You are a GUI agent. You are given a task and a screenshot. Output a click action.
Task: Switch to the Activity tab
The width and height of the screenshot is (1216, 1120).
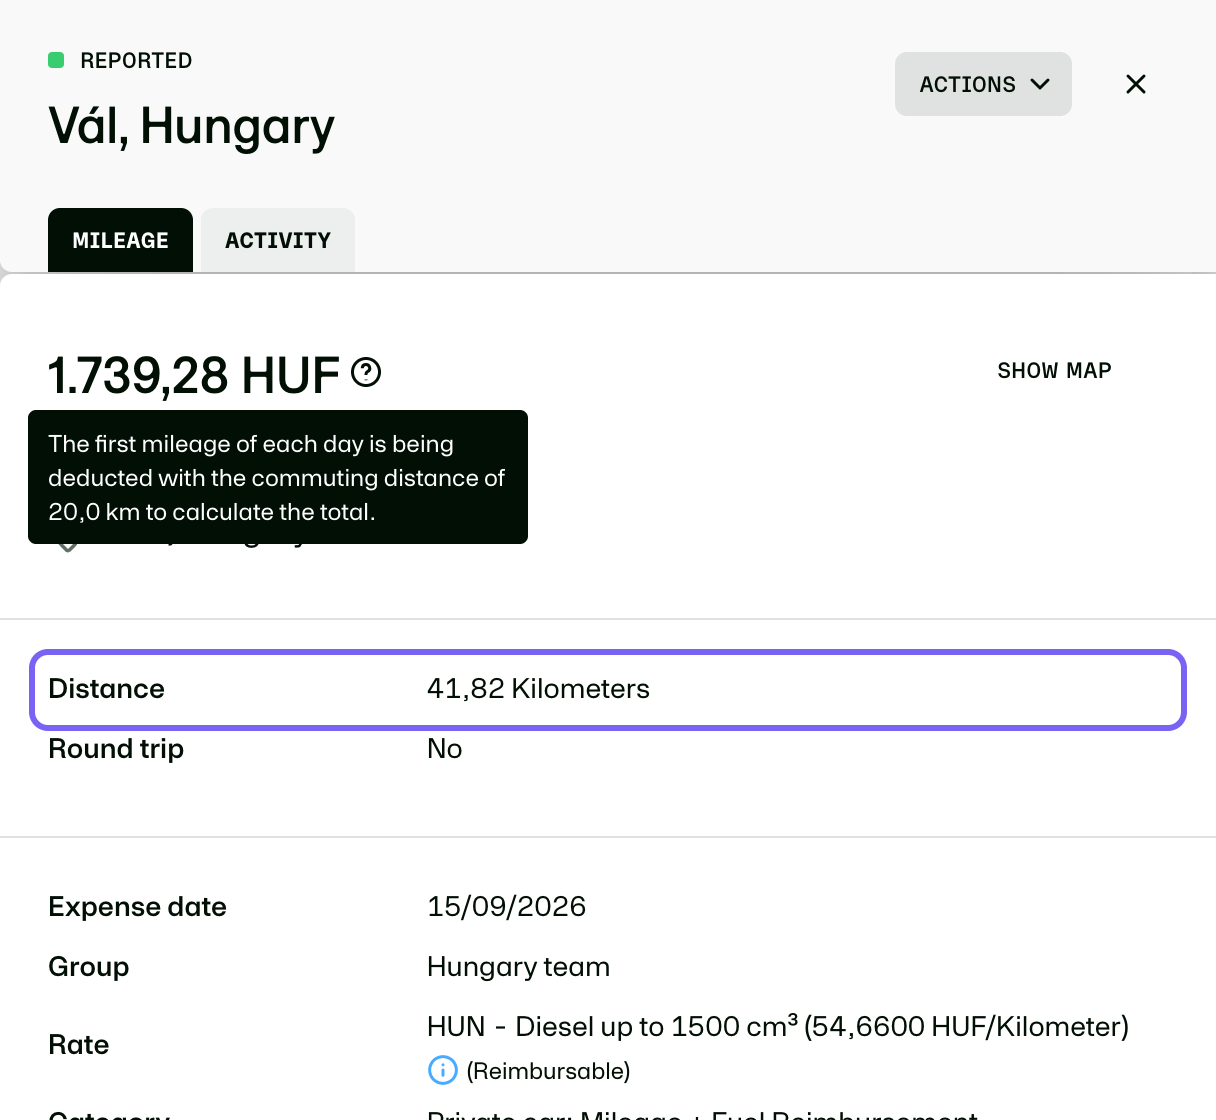[x=278, y=240]
